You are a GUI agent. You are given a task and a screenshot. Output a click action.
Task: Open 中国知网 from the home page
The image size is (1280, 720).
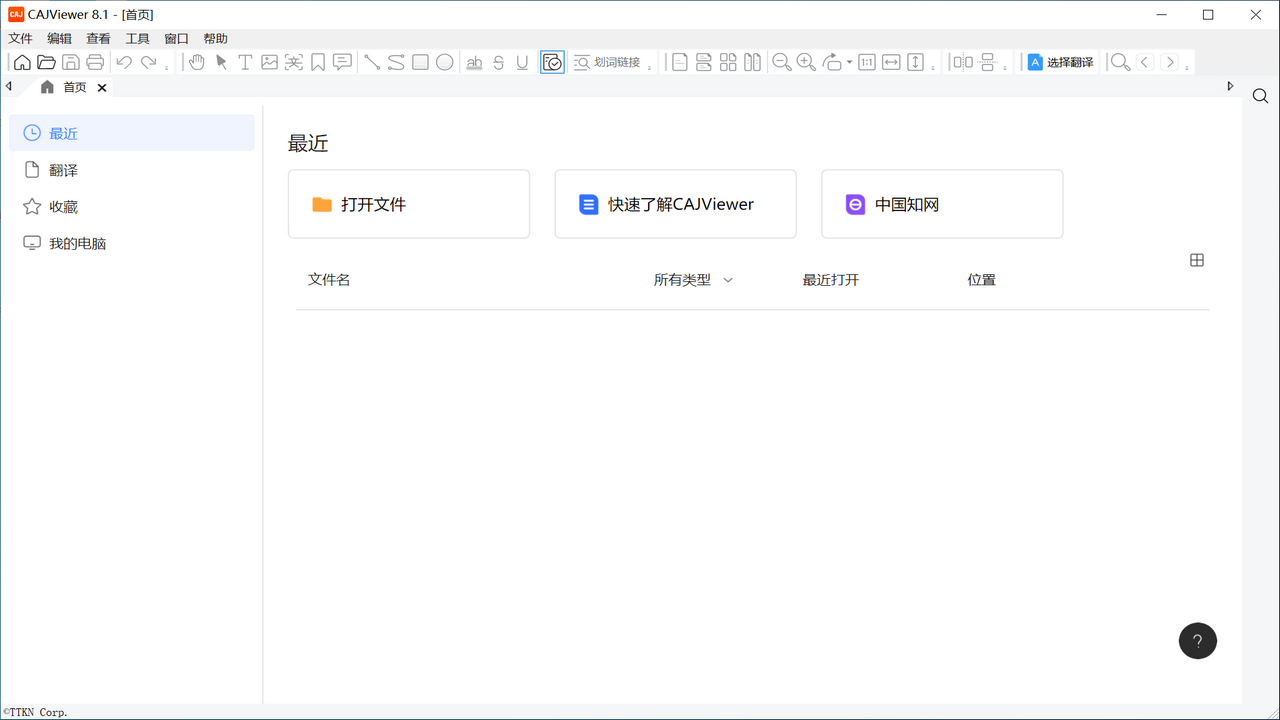click(940, 203)
